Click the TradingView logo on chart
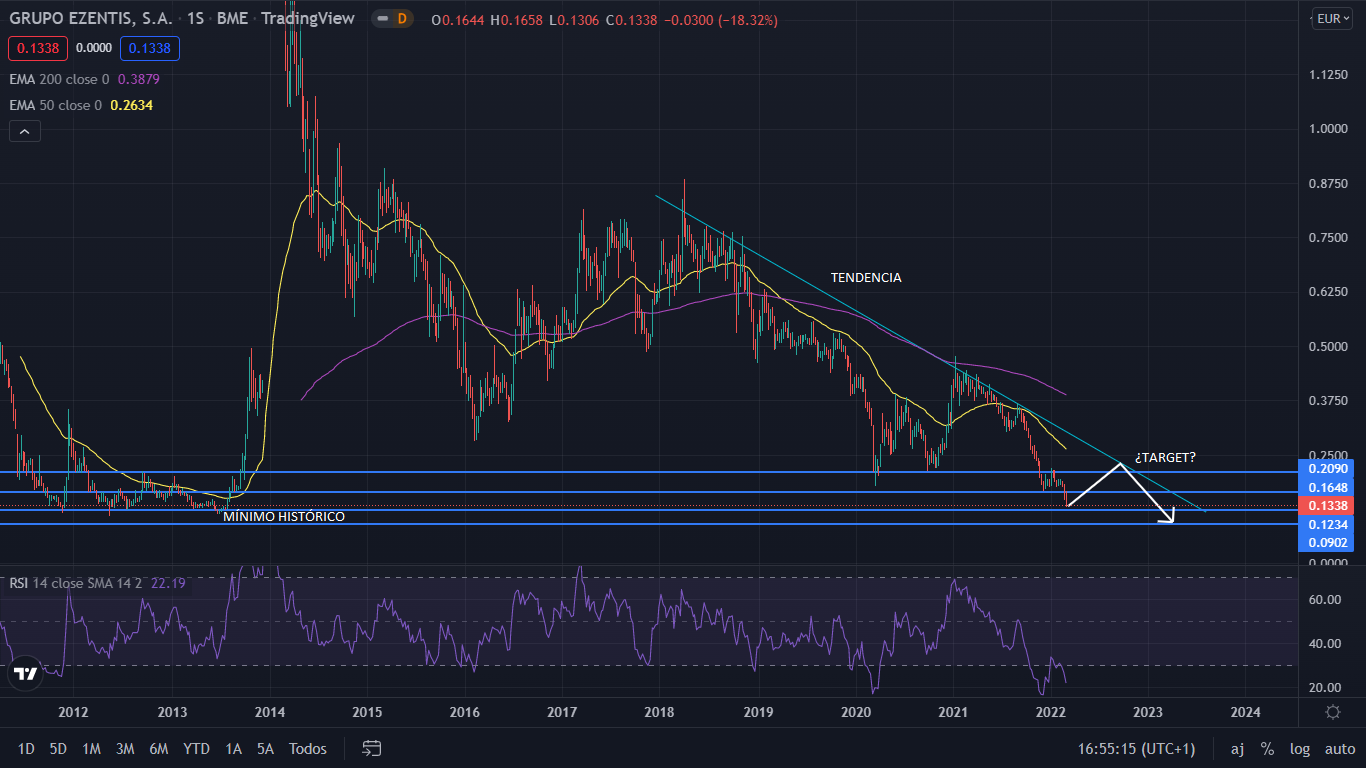This screenshot has width=1366, height=768. pyautogui.click(x=26, y=674)
